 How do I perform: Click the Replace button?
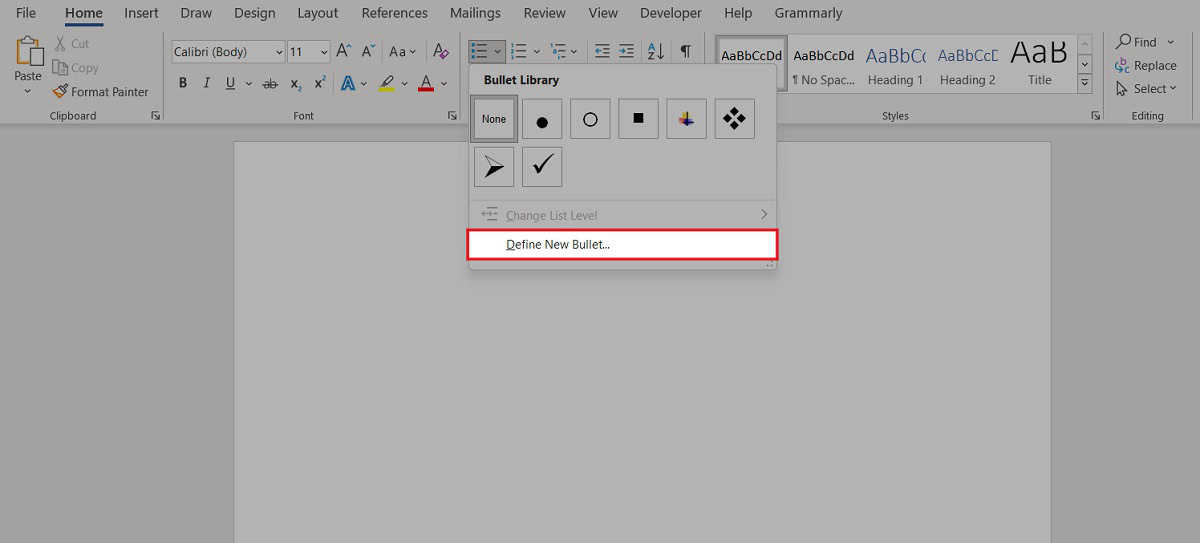tap(1146, 66)
